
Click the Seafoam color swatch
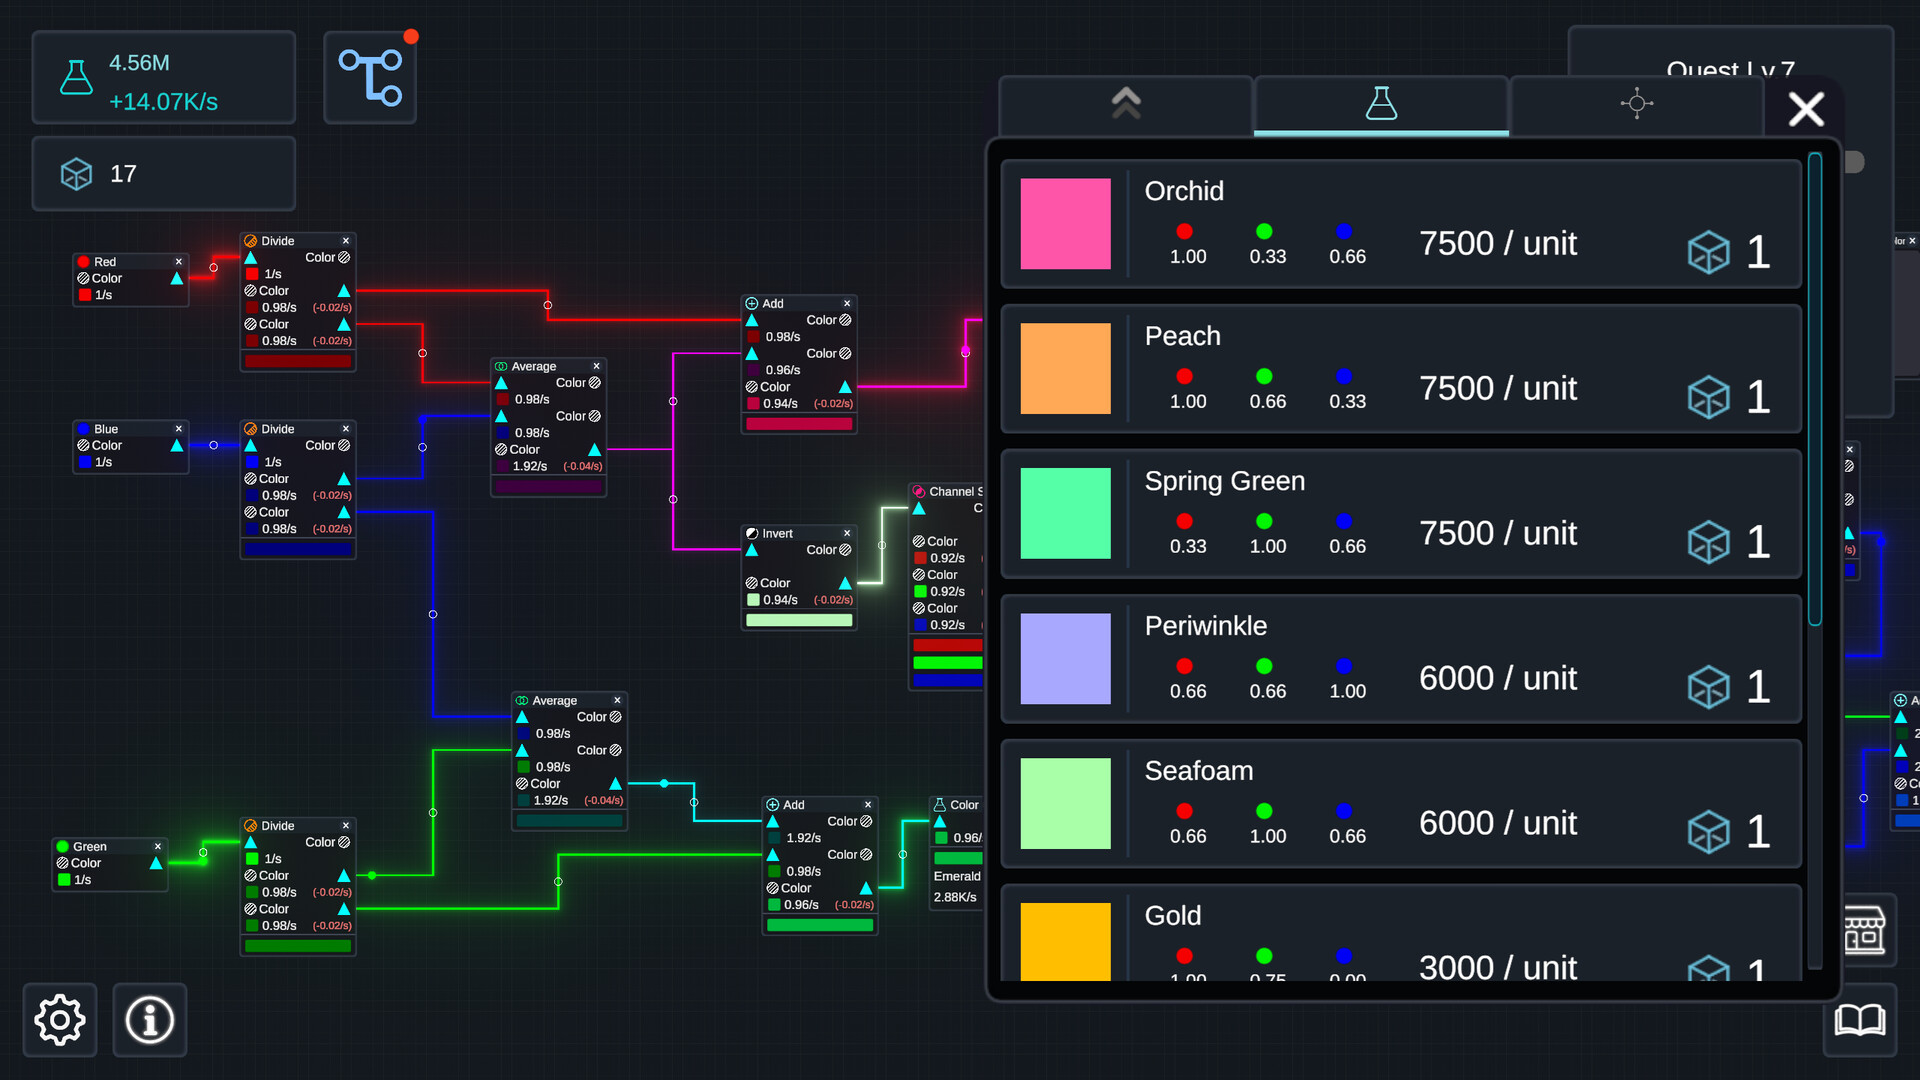[1065, 803]
